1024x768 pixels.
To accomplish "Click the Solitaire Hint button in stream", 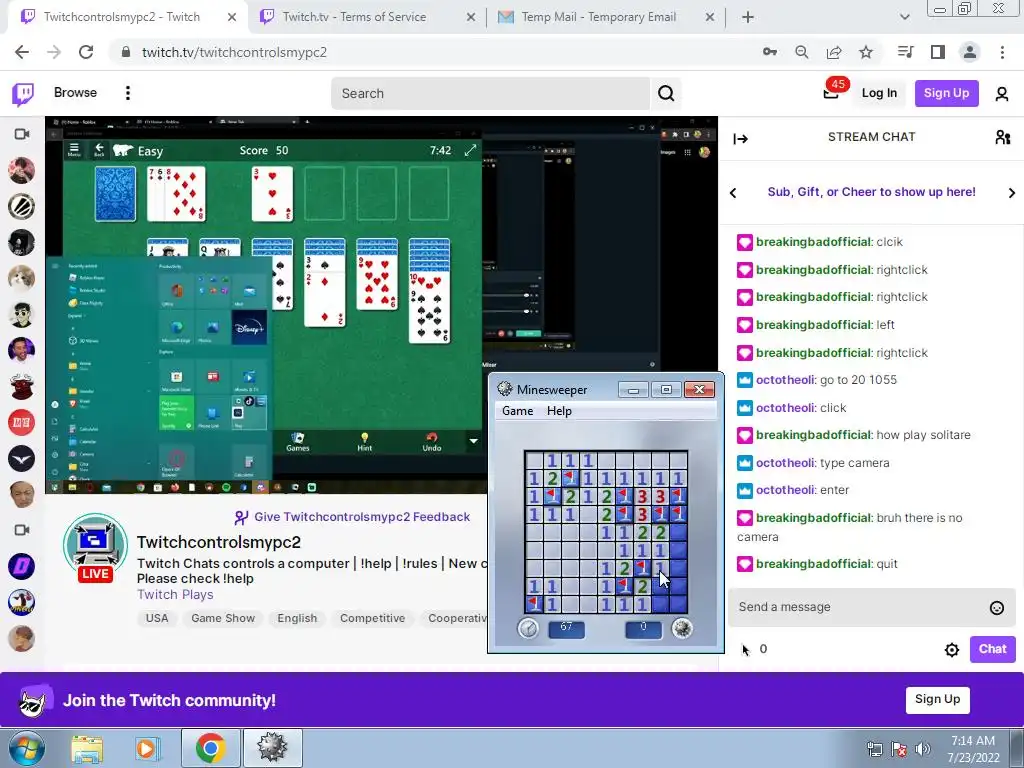I will pos(364,442).
